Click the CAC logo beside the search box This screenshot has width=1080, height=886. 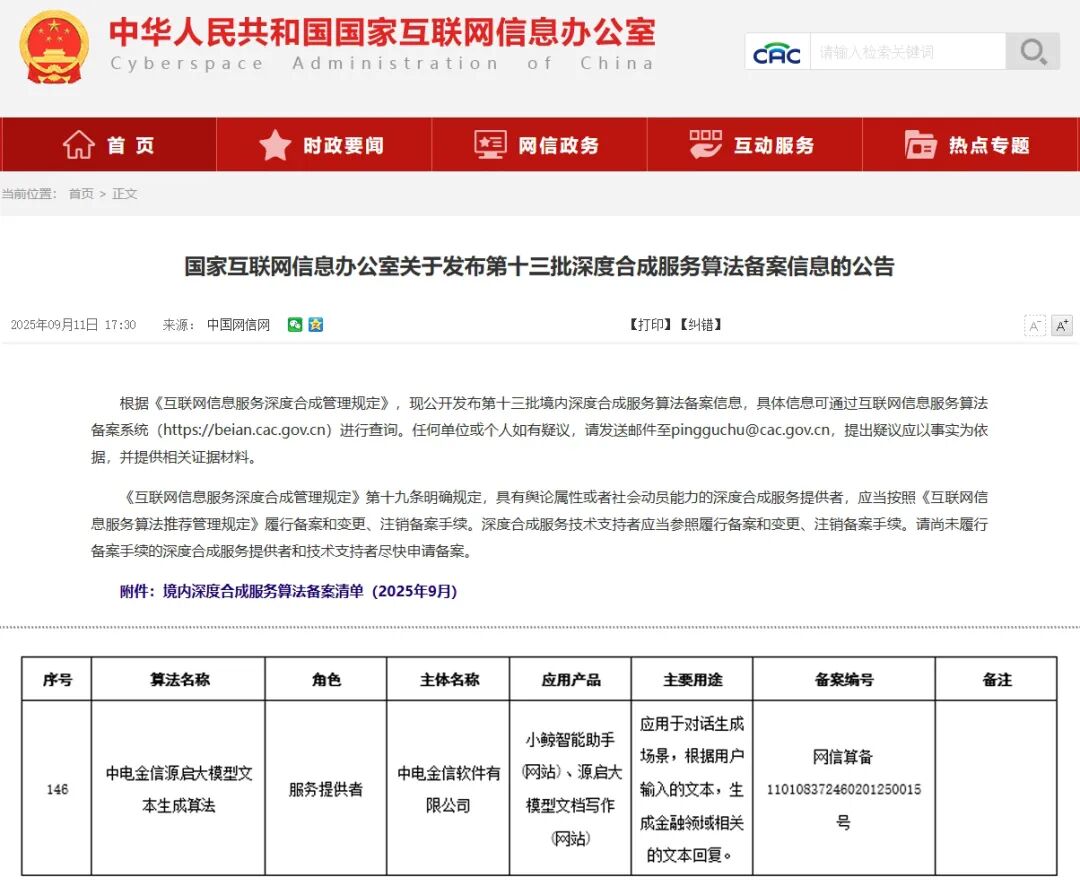tap(777, 51)
